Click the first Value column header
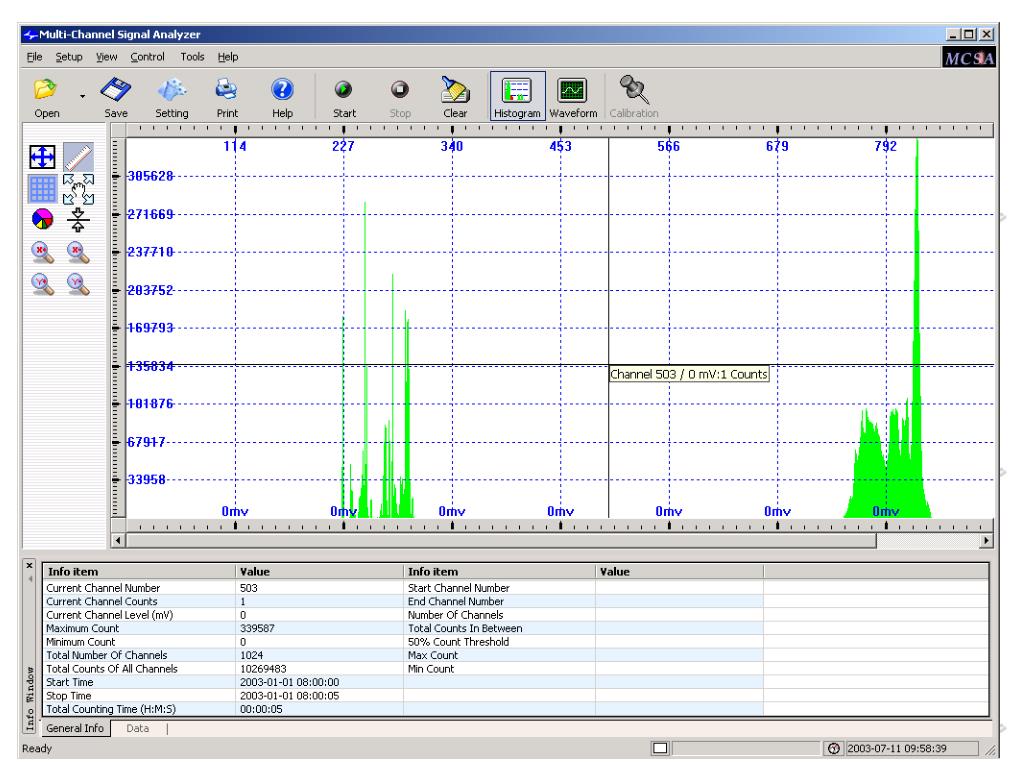This screenshot has height=768, width=1024. click(319, 571)
